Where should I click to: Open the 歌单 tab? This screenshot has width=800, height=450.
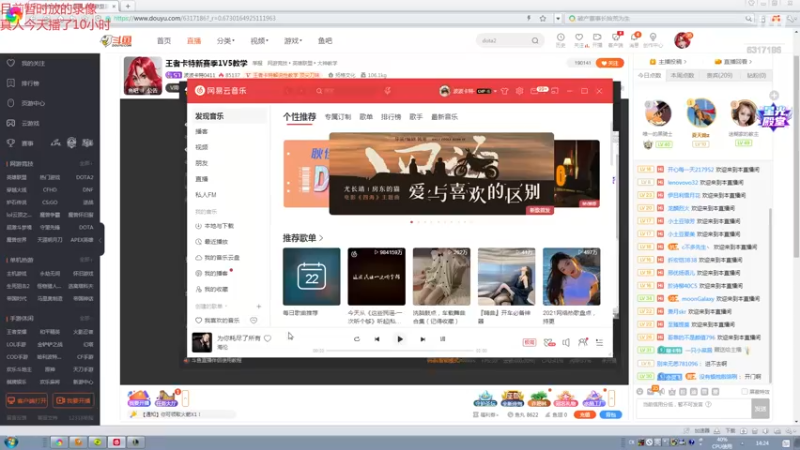click(x=366, y=117)
